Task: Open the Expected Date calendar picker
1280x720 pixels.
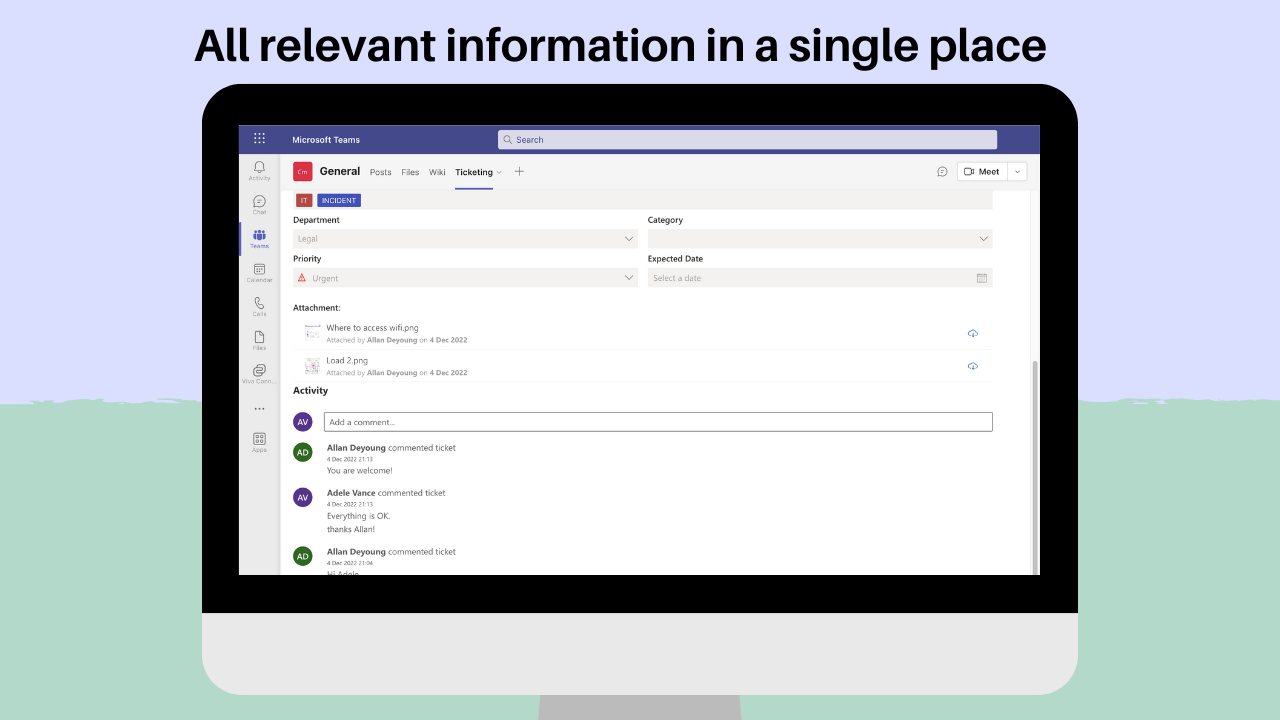Action: (982, 277)
